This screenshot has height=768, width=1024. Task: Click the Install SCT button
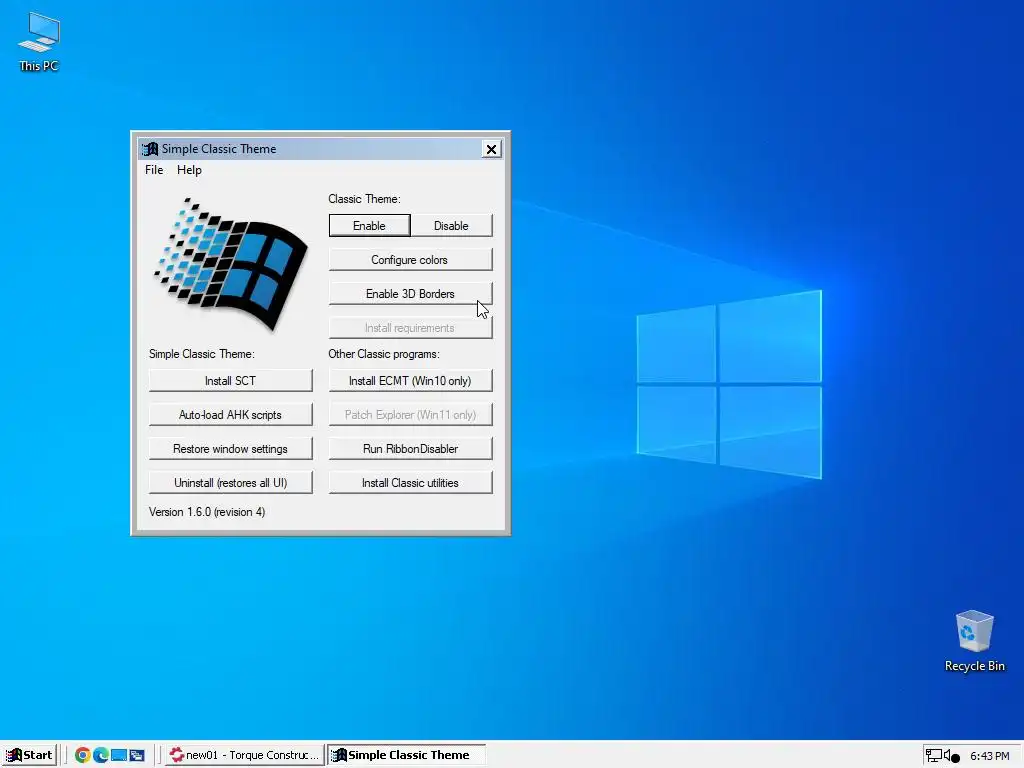click(x=231, y=381)
